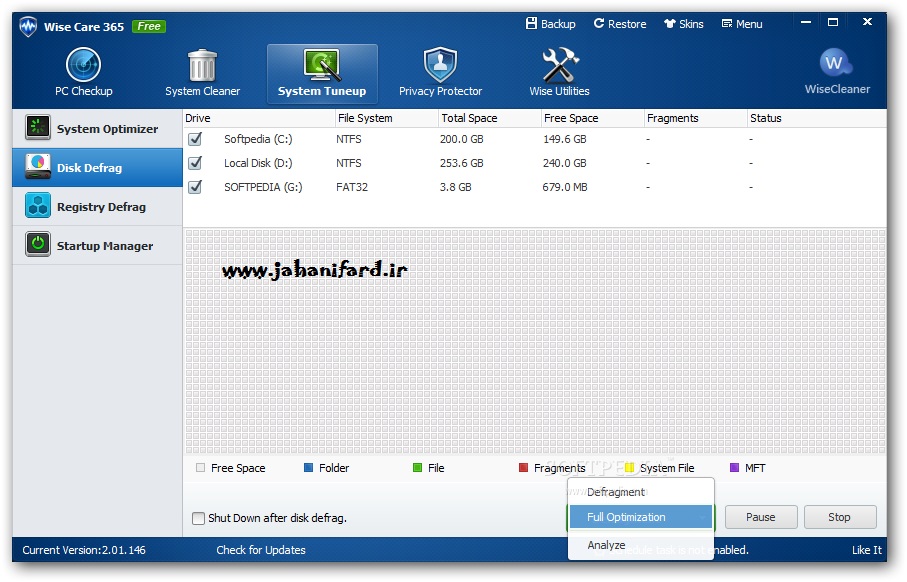Screen dimensions: 907x582
Task: Open the Skins menu
Action: coord(684,24)
